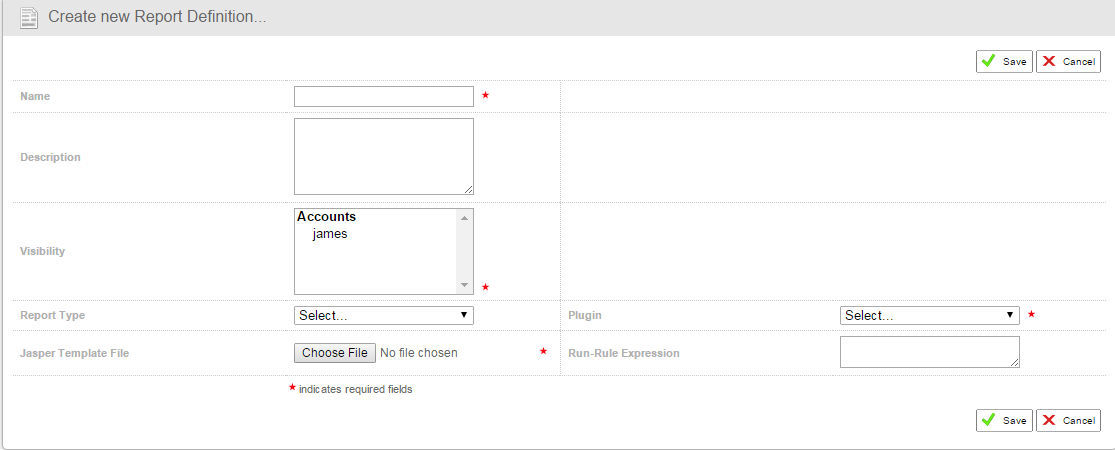Image resolution: width=1115 pixels, height=450 pixels.
Task: Click green checkmark icon on top Save
Action: coord(988,61)
